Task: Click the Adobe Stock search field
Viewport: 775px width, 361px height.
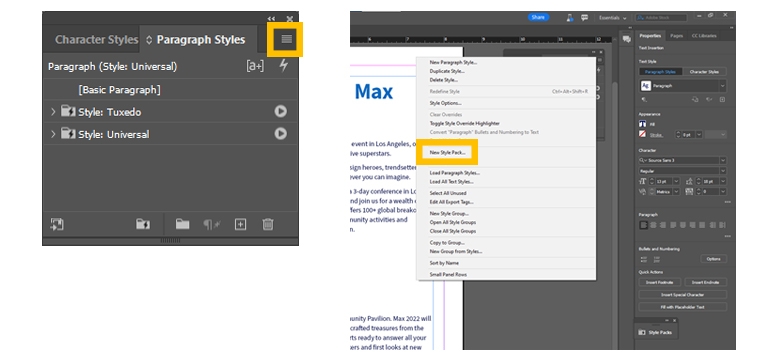Action: 661,18
